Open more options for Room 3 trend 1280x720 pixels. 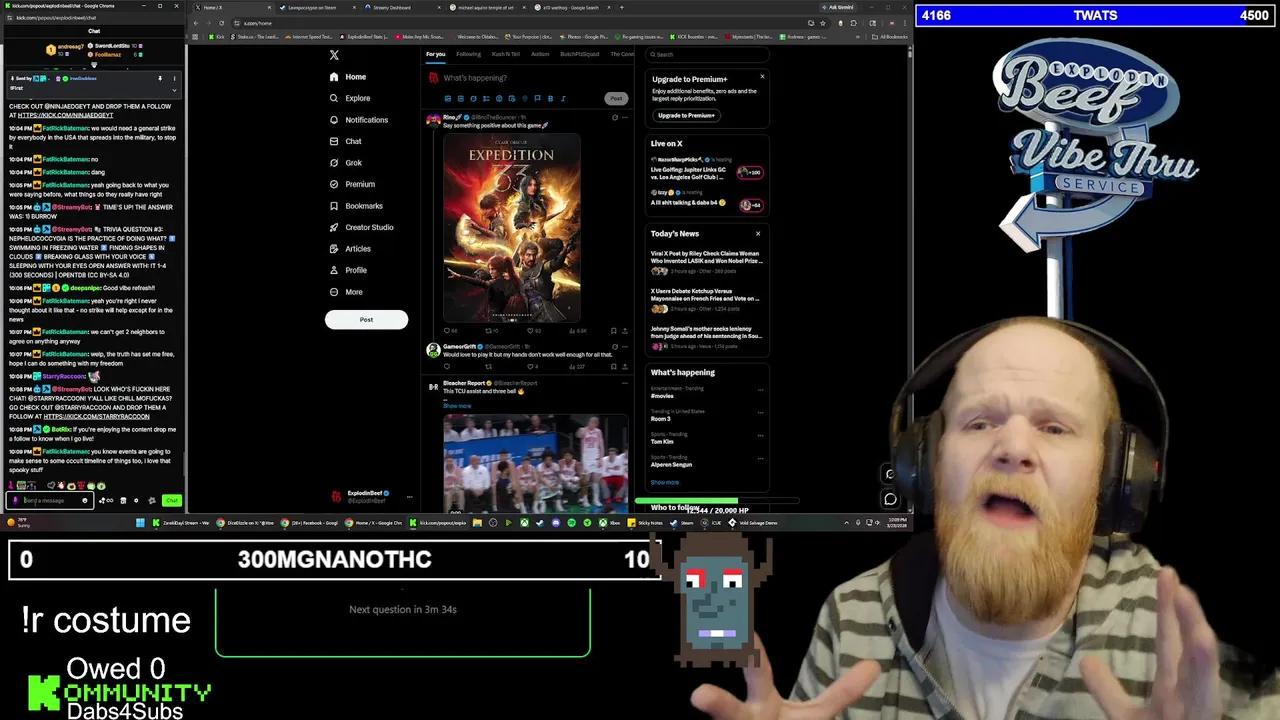[x=761, y=414]
